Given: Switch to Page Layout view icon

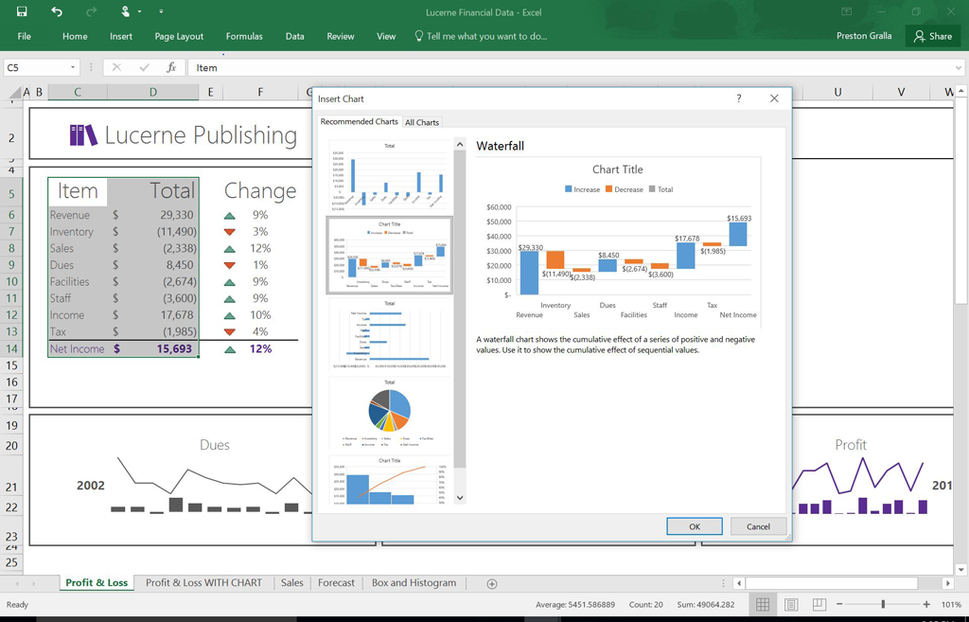Looking at the screenshot, I should click(x=792, y=604).
